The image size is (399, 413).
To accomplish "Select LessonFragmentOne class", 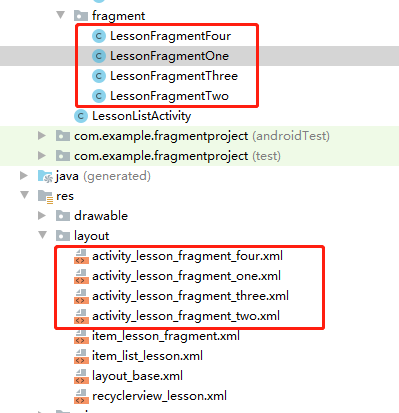I will [x=169, y=56].
